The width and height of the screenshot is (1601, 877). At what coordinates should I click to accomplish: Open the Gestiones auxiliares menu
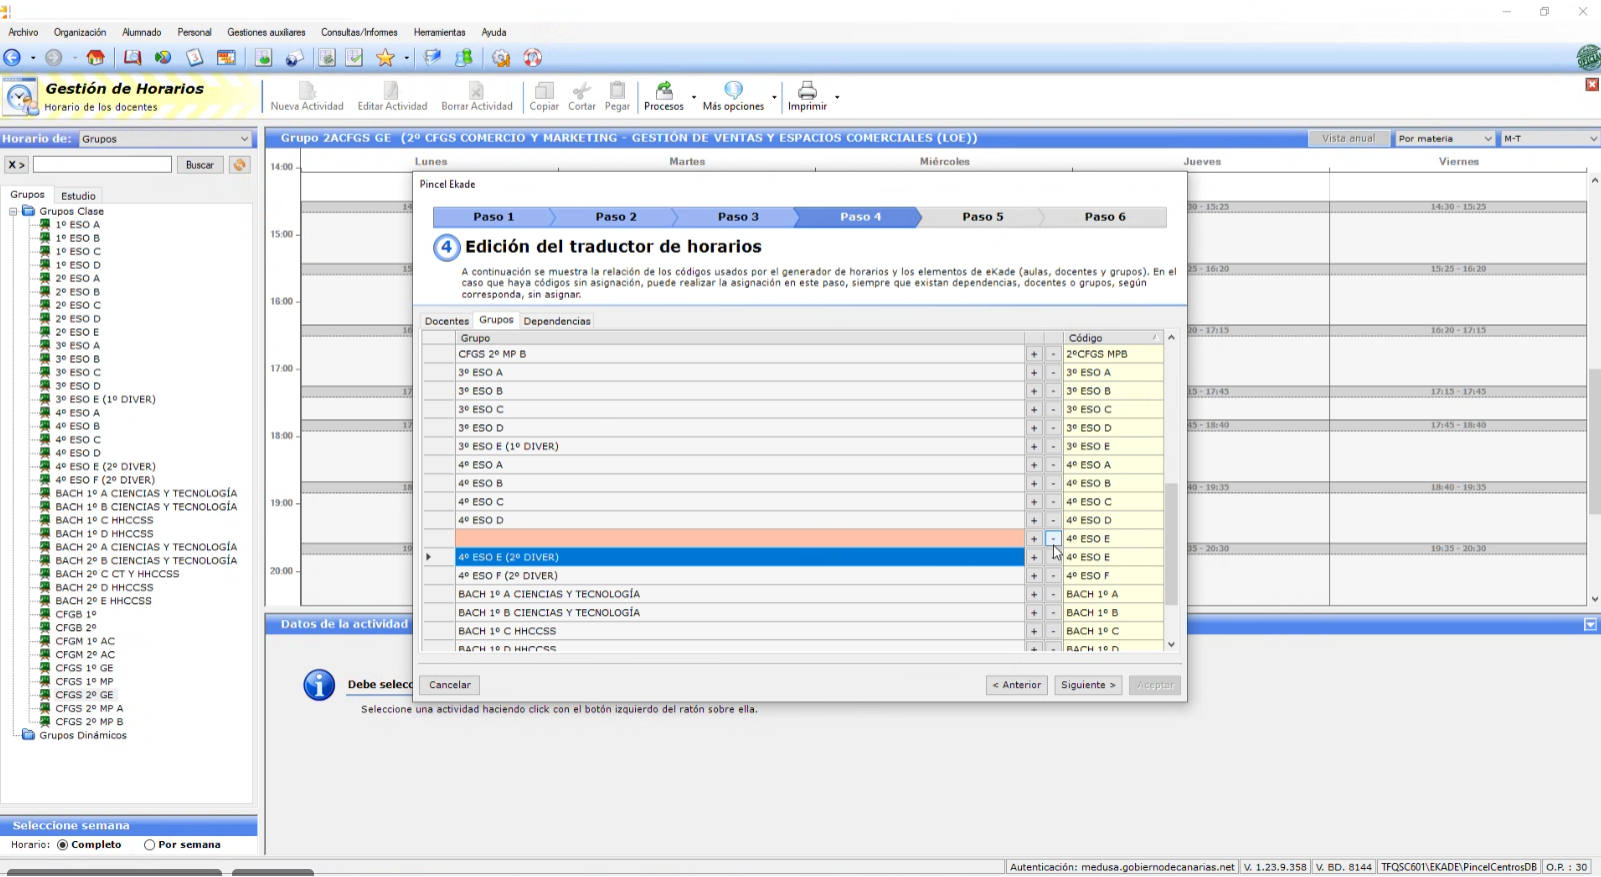[266, 32]
